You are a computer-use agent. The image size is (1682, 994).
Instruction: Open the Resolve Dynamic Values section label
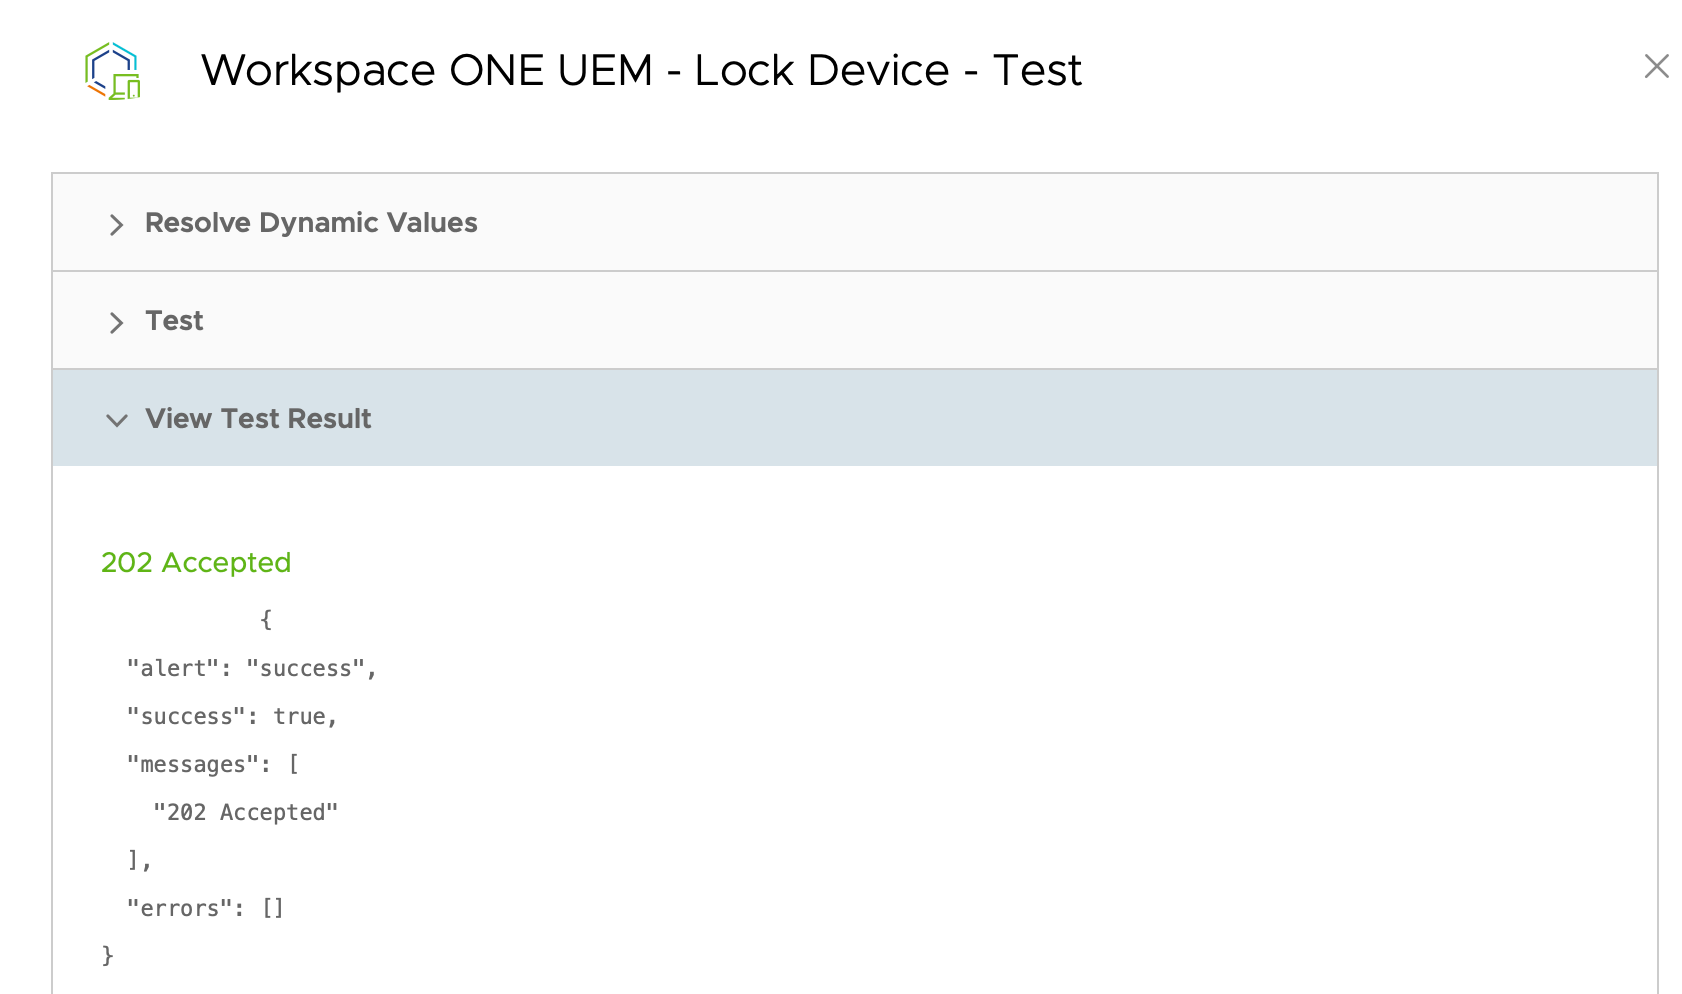[x=311, y=223]
